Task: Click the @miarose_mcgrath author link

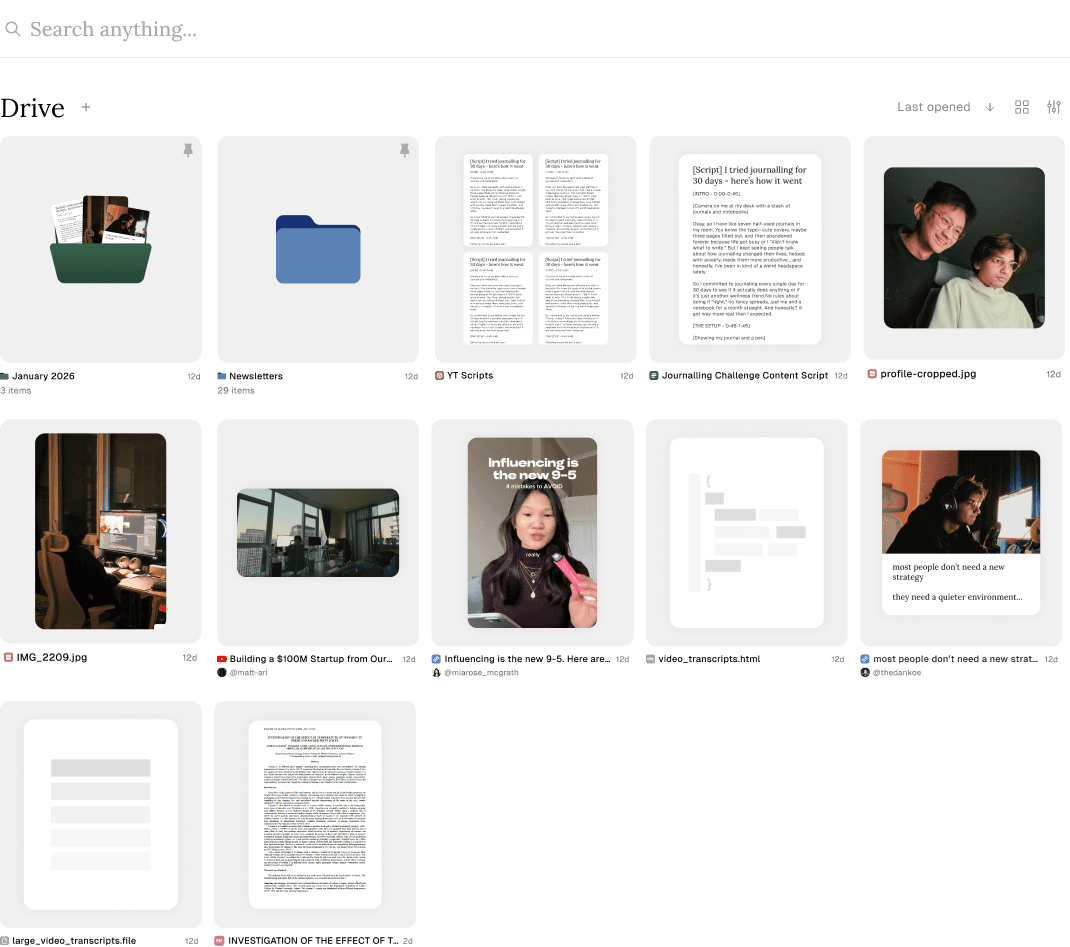Action: click(481, 672)
